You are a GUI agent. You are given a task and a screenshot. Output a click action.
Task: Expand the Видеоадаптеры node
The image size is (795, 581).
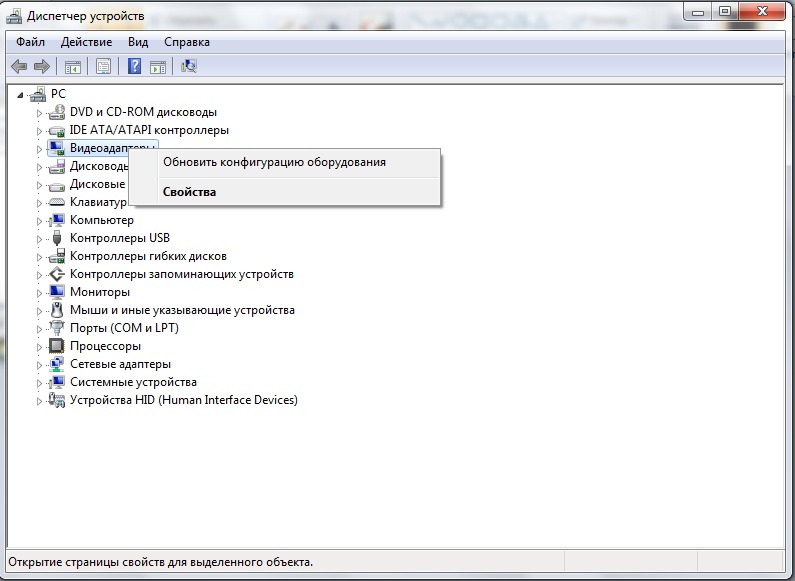(39, 149)
